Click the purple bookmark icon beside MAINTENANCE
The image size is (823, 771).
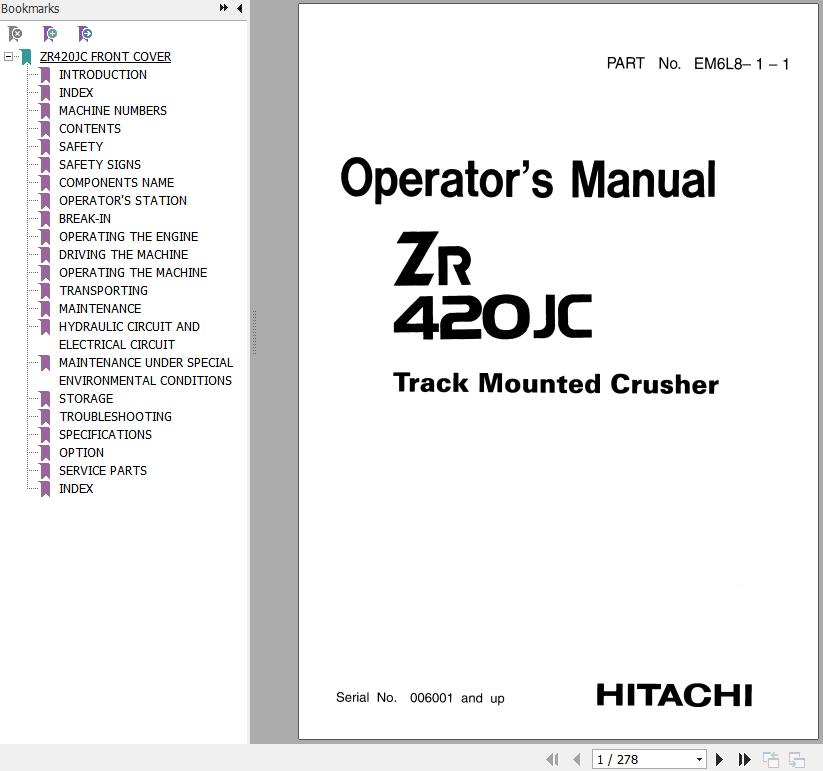click(46, 309)
